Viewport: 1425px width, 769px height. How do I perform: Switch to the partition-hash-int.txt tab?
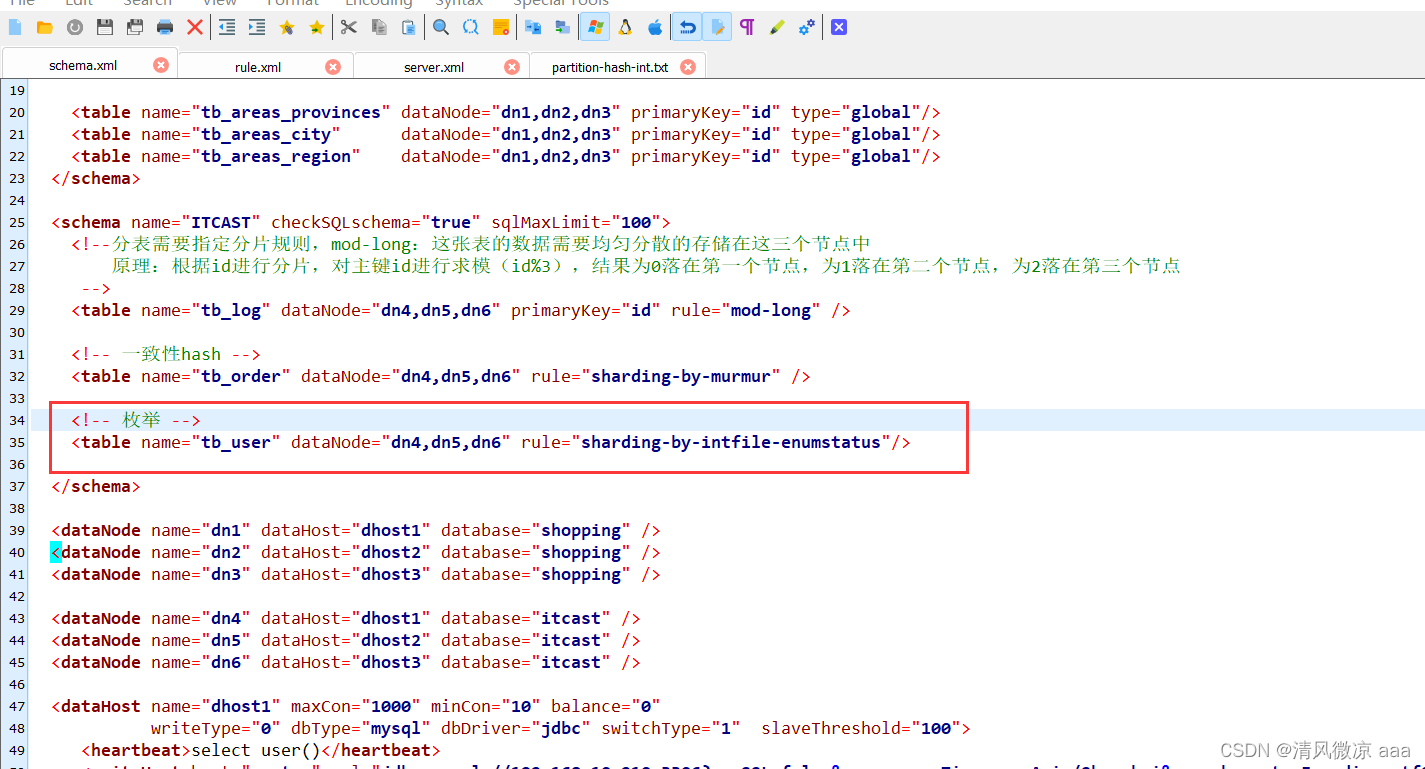pos(610,67)
